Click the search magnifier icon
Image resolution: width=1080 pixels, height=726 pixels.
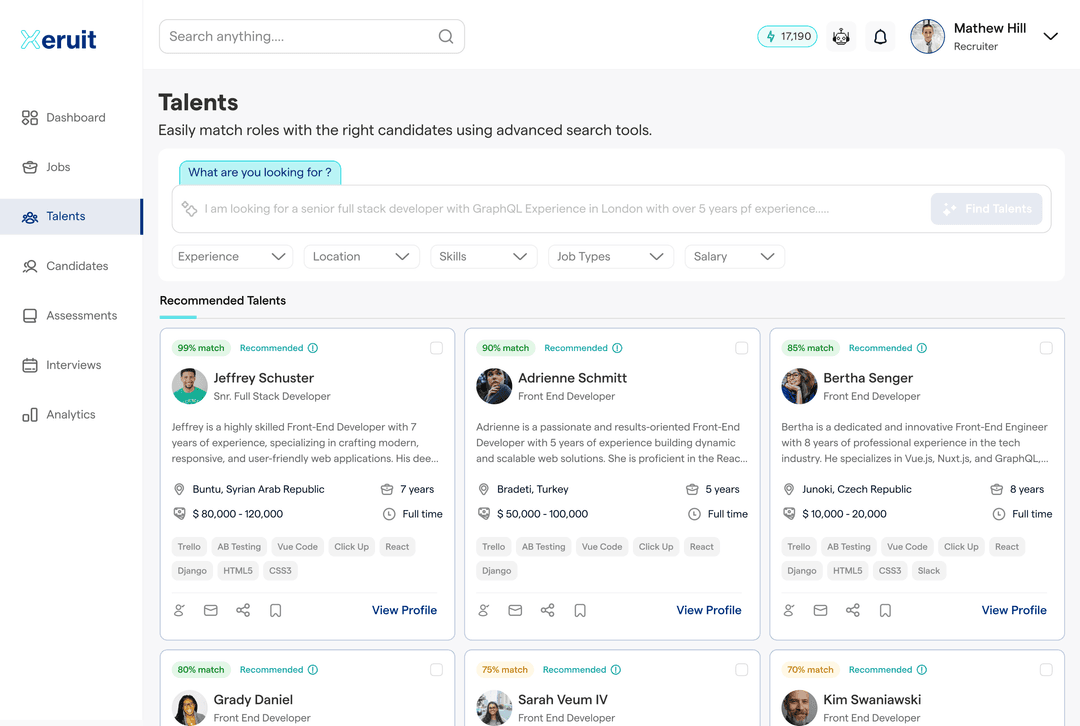click(446, 37)
